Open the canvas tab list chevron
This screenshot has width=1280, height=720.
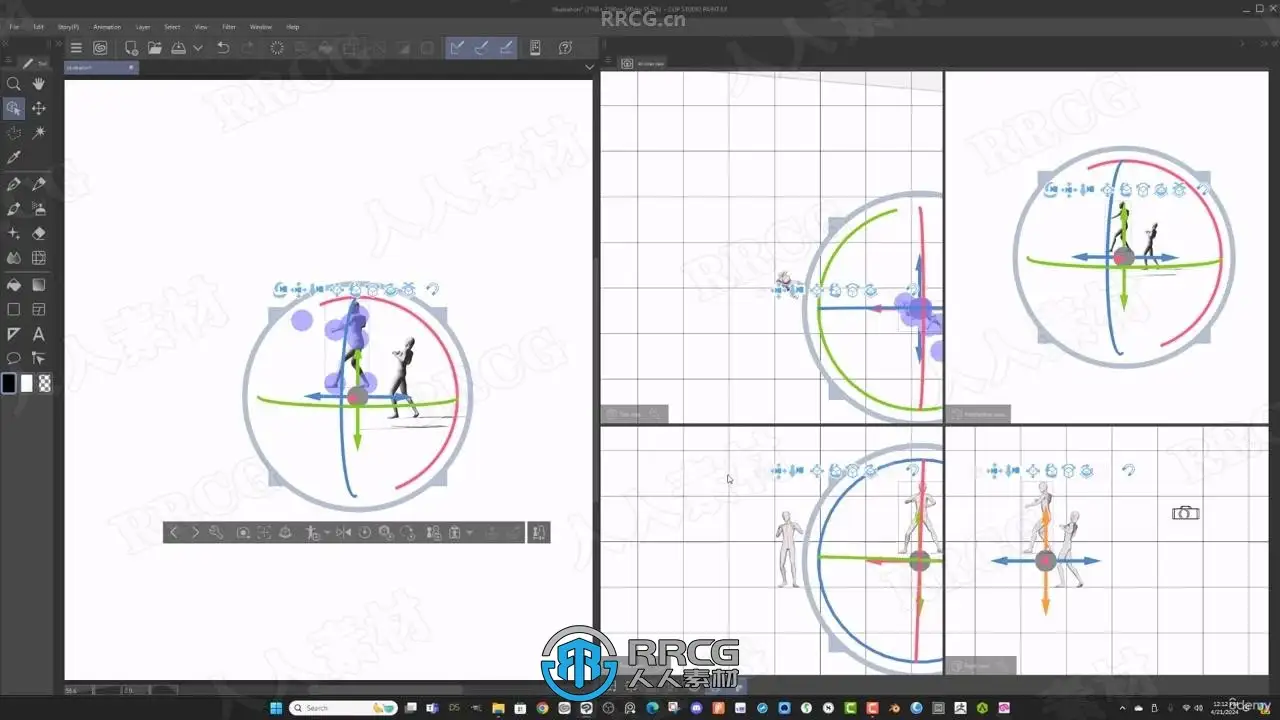pyautogui.click(x=589, y=68)
